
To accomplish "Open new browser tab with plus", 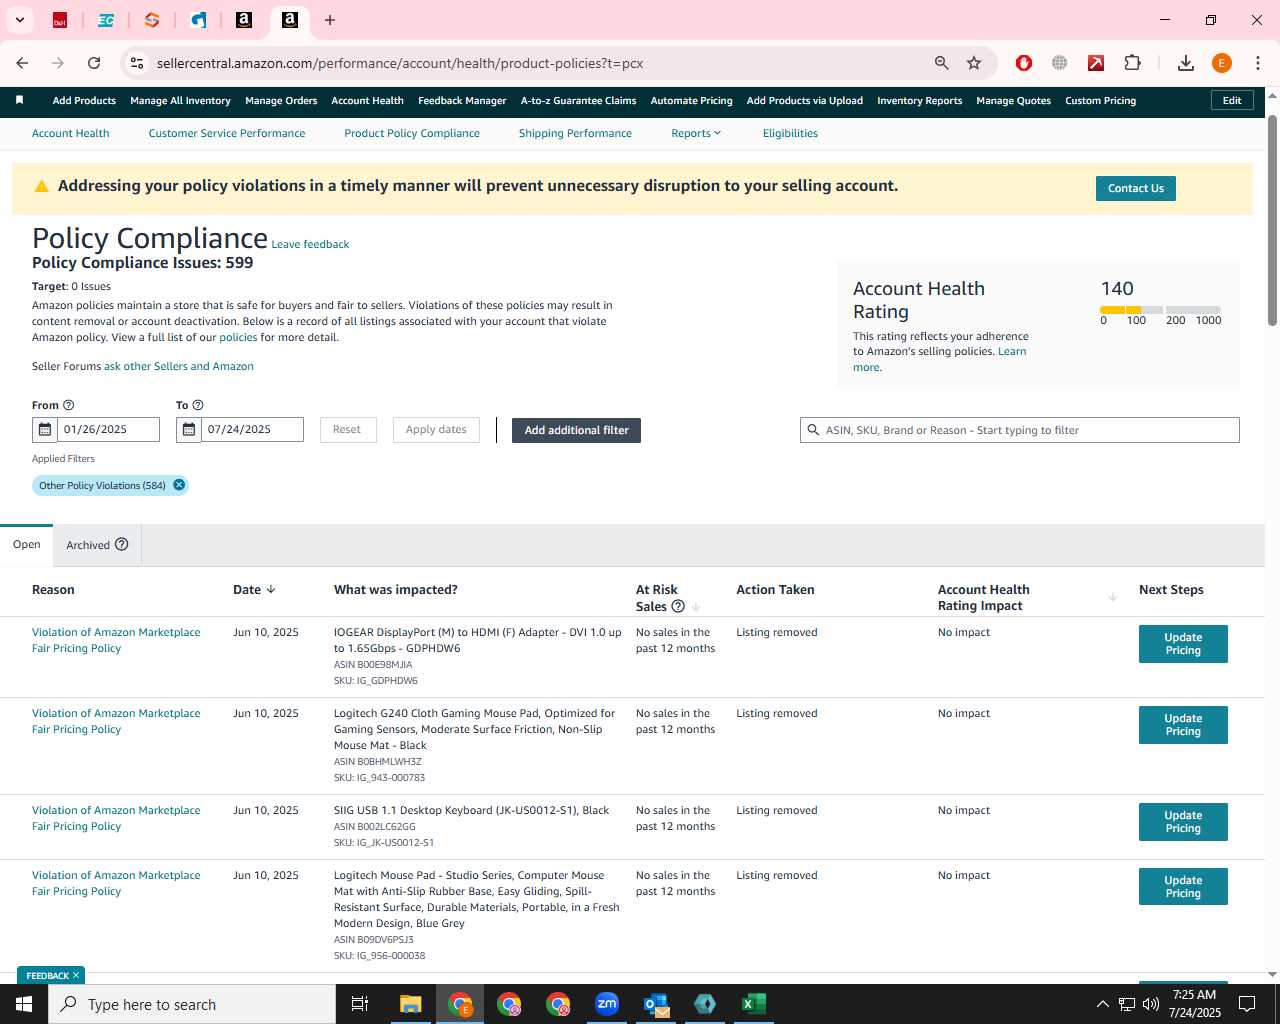I will tap(330, 20).
